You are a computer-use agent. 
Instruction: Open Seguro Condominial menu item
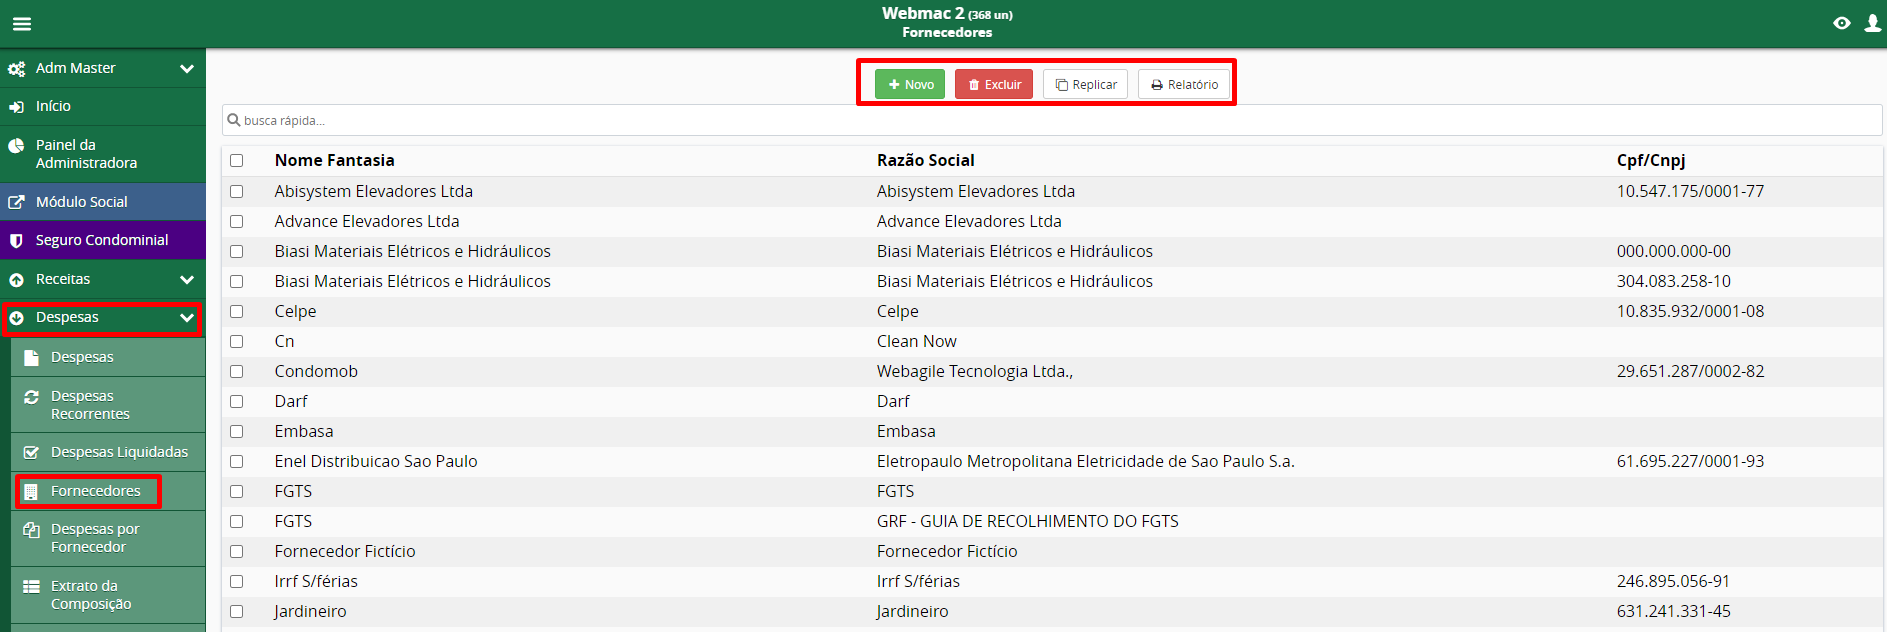(103, 240)
